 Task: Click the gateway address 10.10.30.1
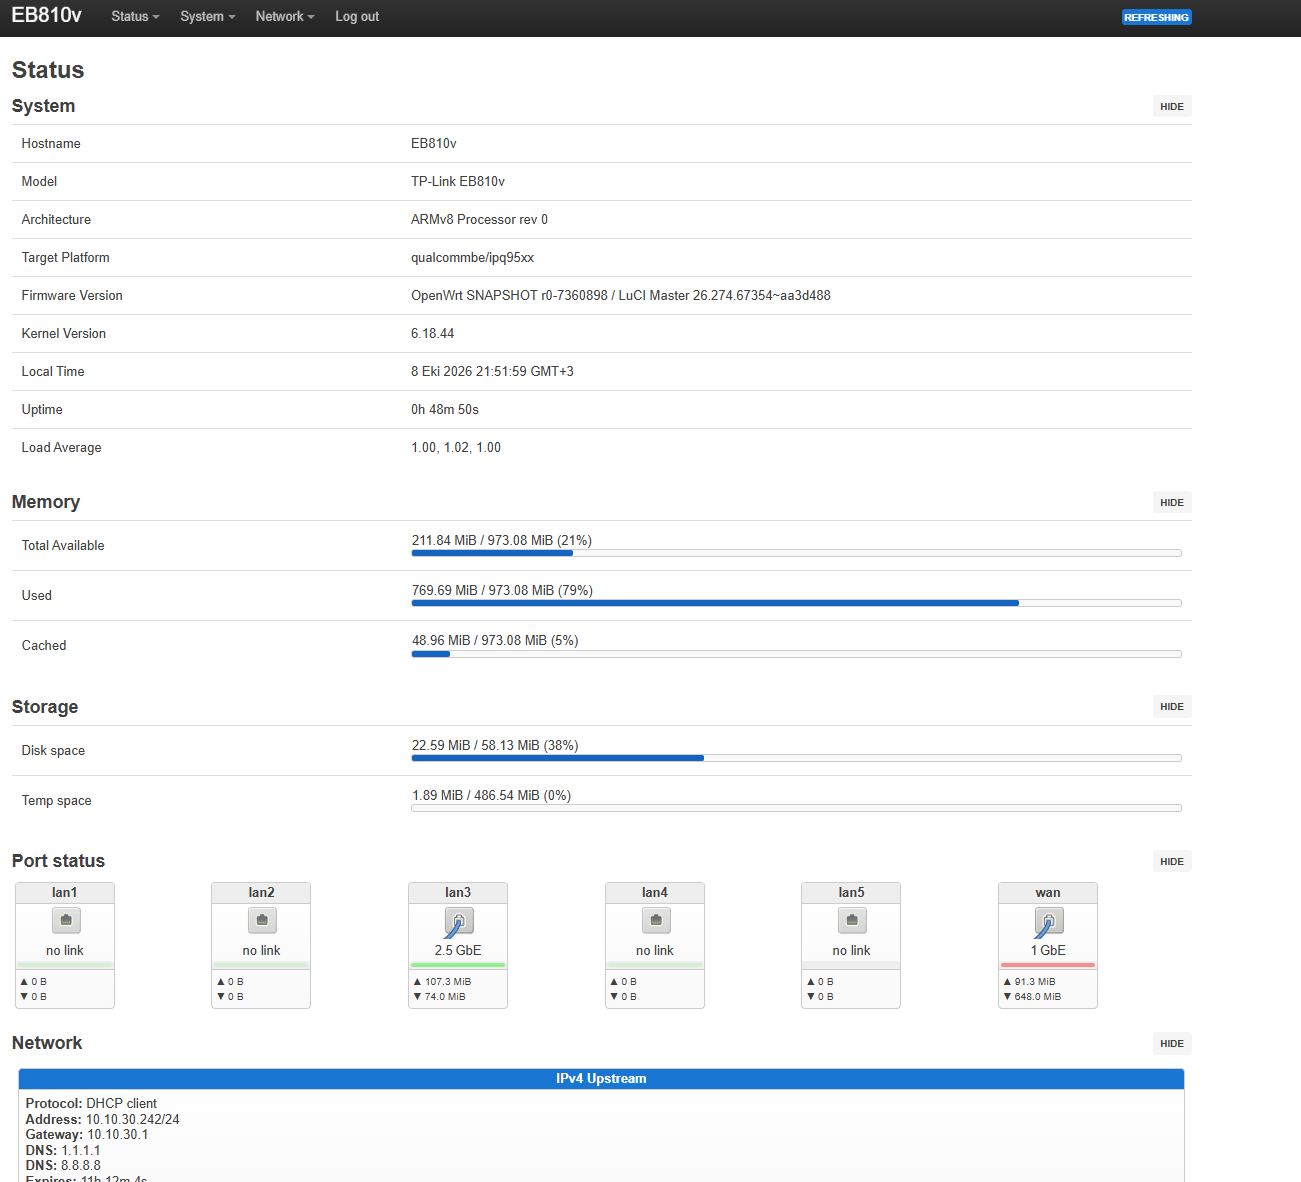118,1135
